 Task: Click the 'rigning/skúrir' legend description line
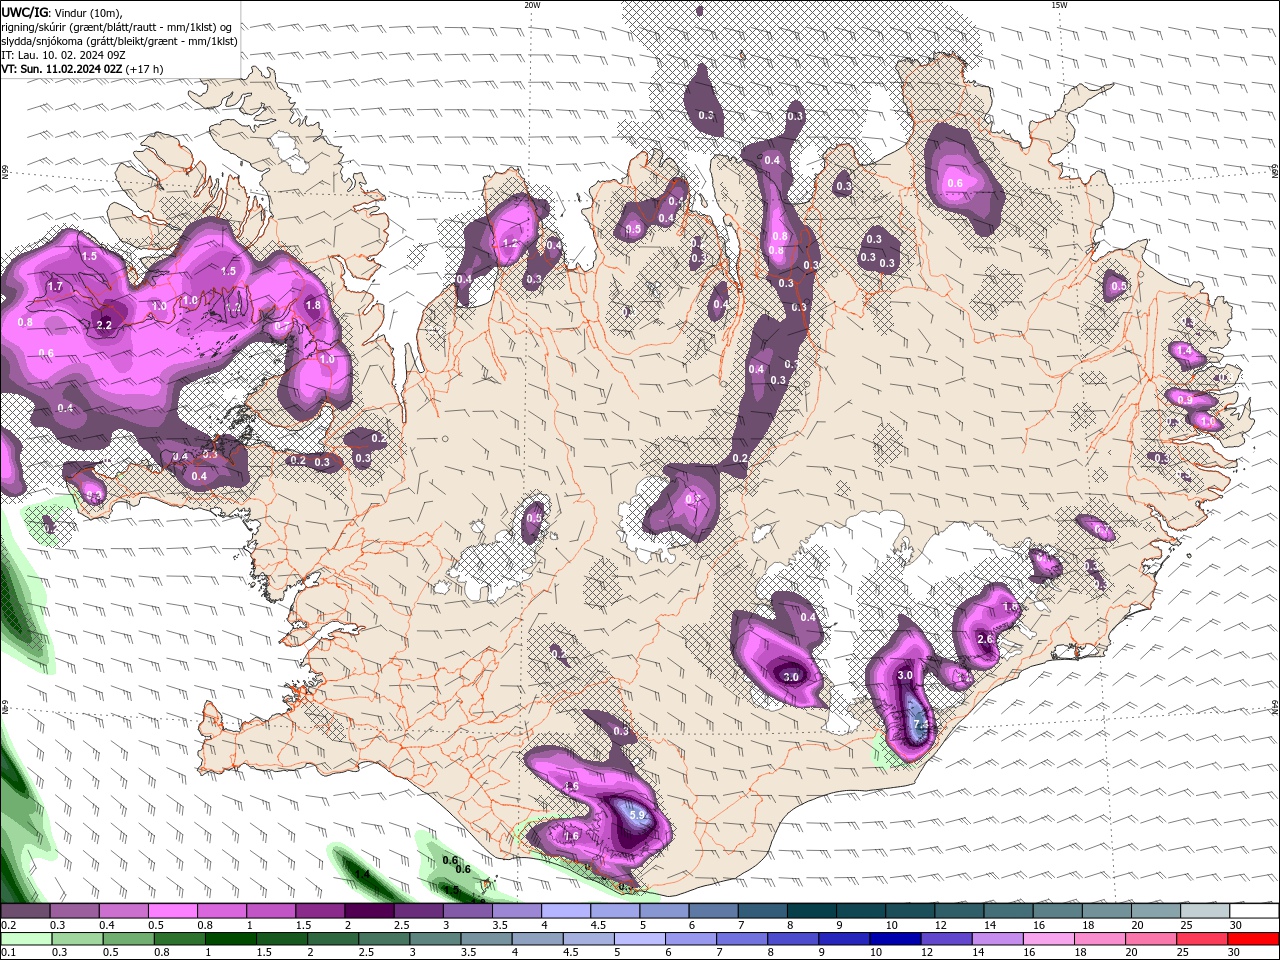(117, 27)
